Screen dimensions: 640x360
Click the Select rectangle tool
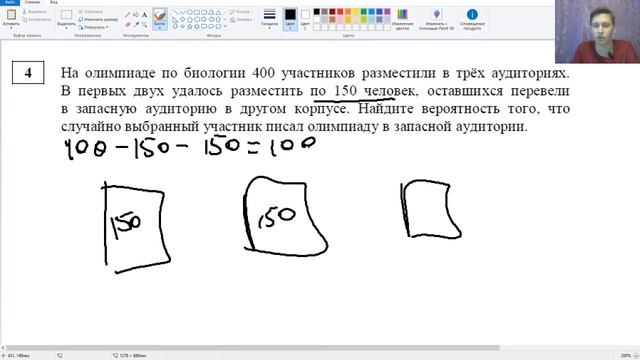pyautogui.click(x=66, y=15)
